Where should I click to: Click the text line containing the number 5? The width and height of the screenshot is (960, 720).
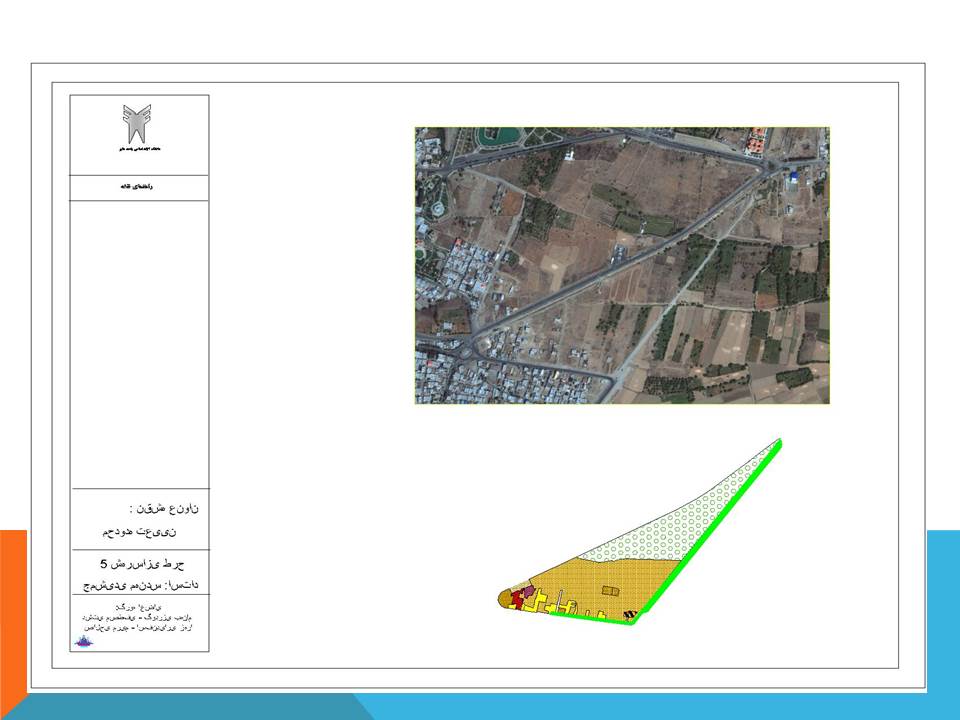pos(138,564)
